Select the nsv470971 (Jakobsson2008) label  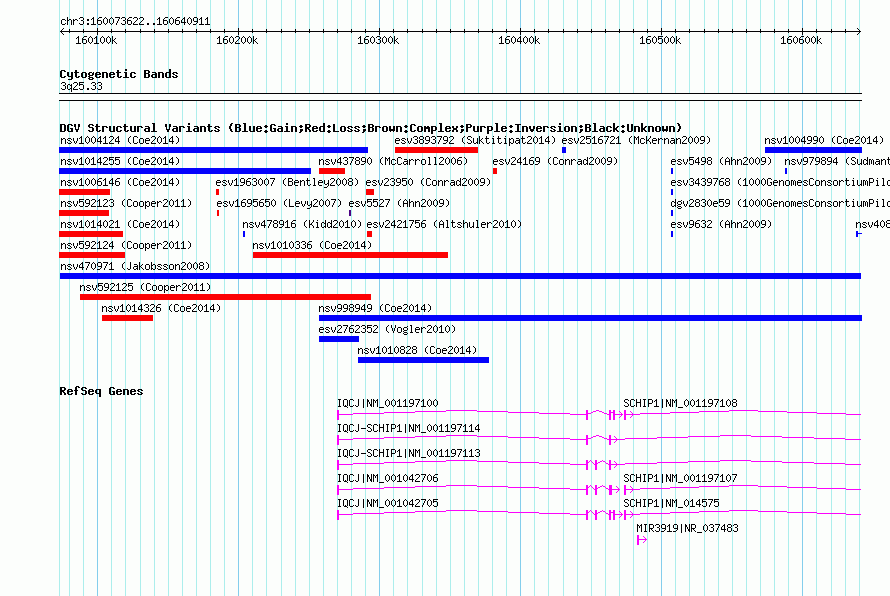135,266
